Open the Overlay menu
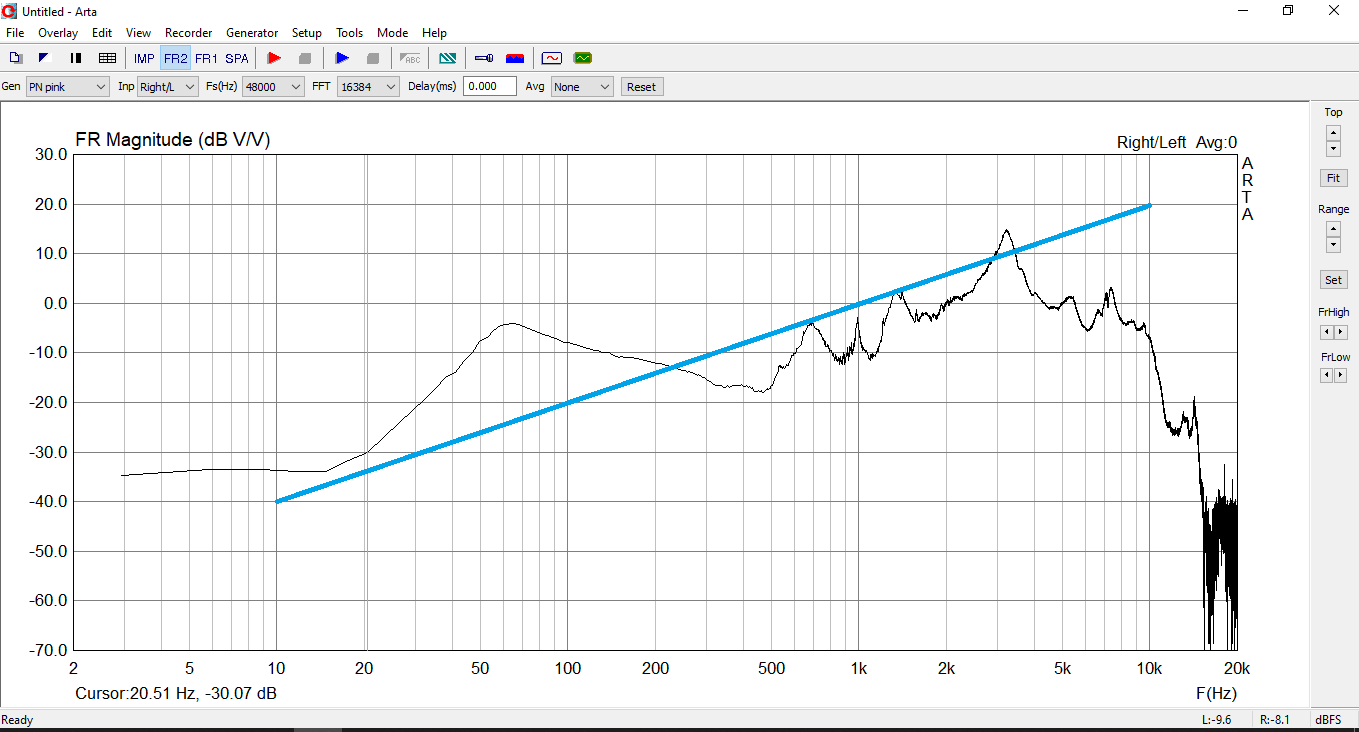 58,33
